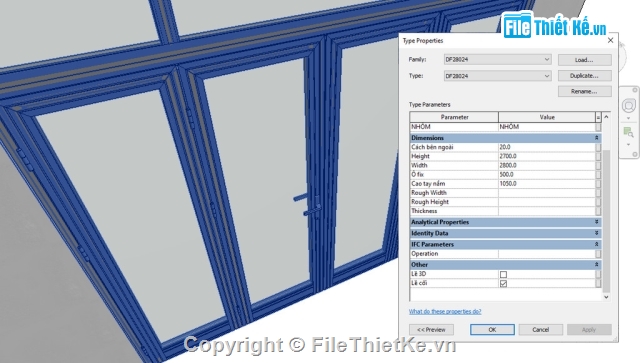
Task: Click the Width parameter label
Action: [419, 165]
